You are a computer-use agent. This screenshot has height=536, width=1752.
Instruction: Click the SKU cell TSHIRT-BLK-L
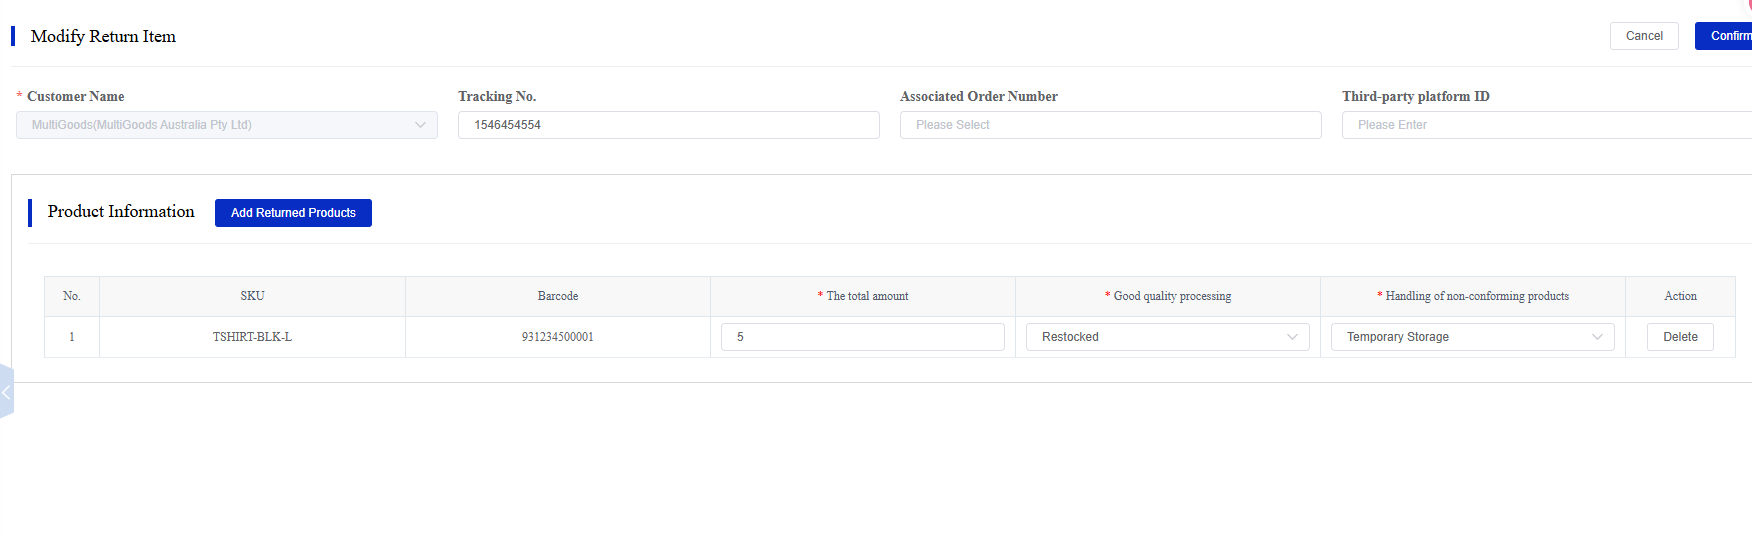[x=252, y=337]
